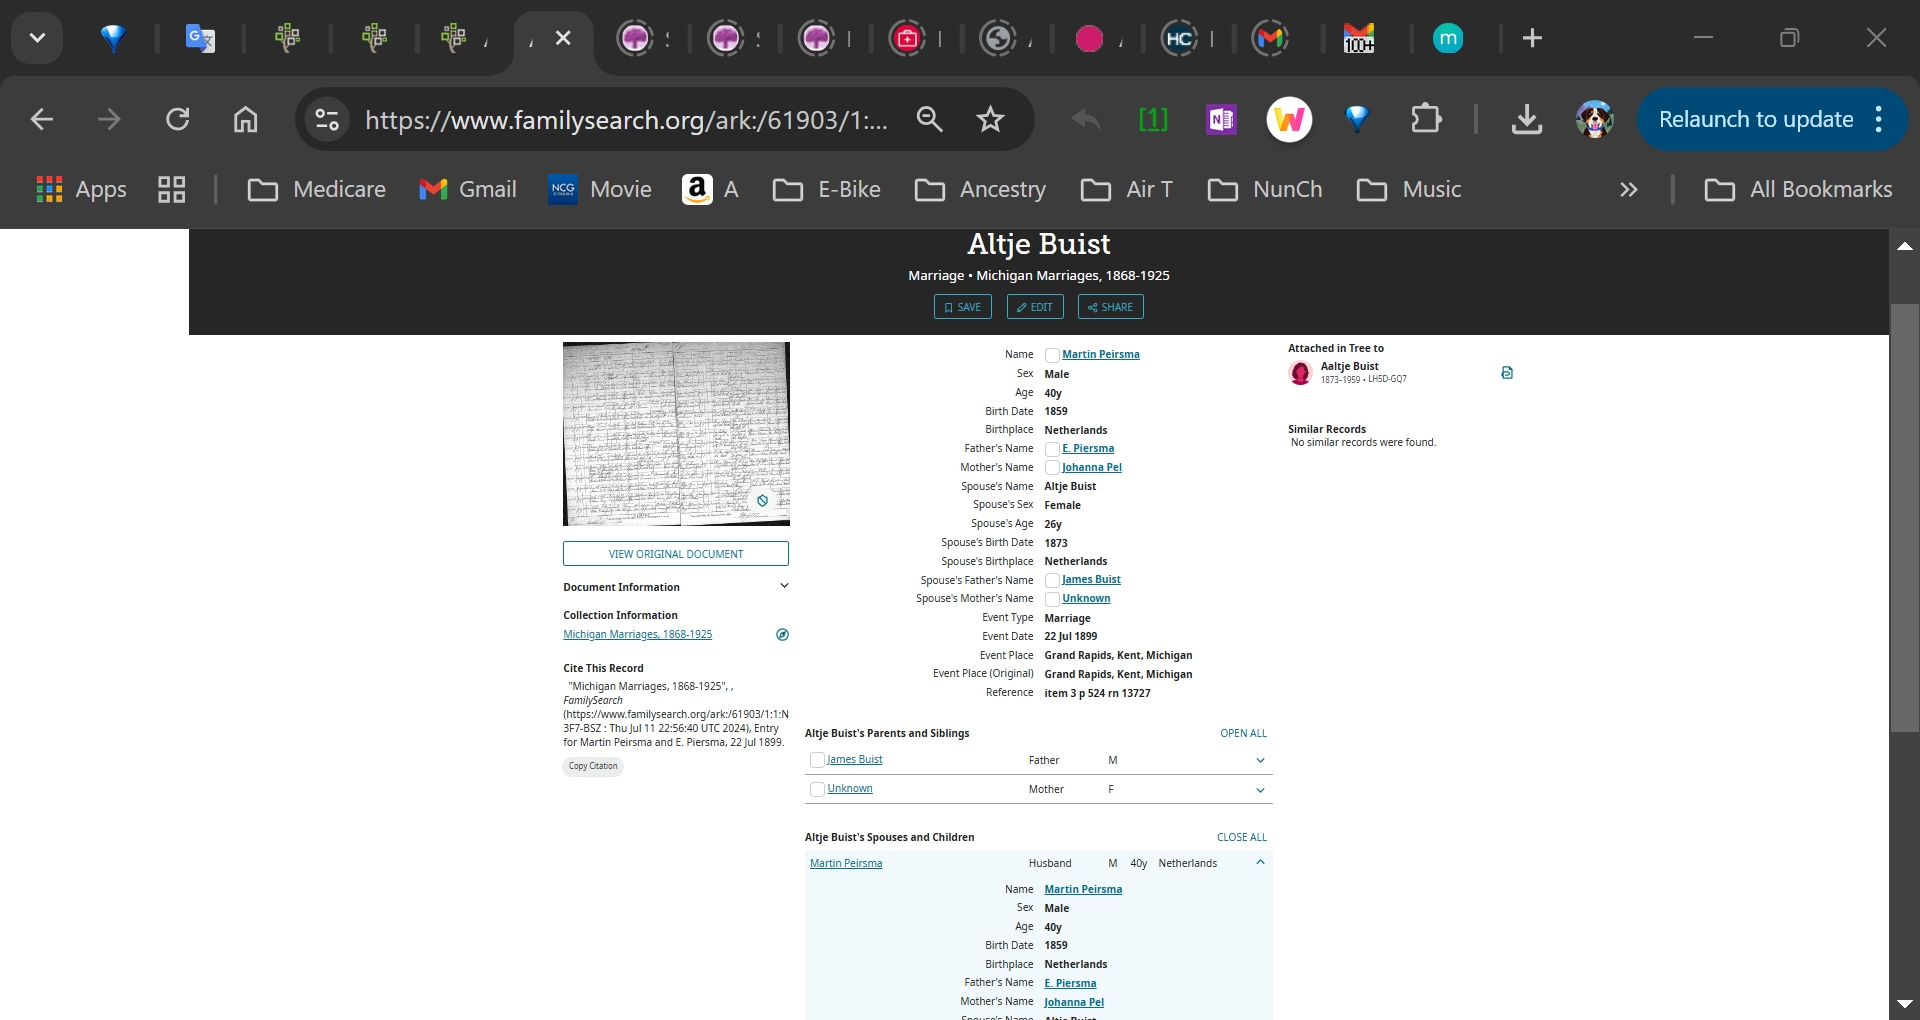Check the box next to Spouse's Father James Buist
The image size is (1920, 1020).
tap(1052, 580)
